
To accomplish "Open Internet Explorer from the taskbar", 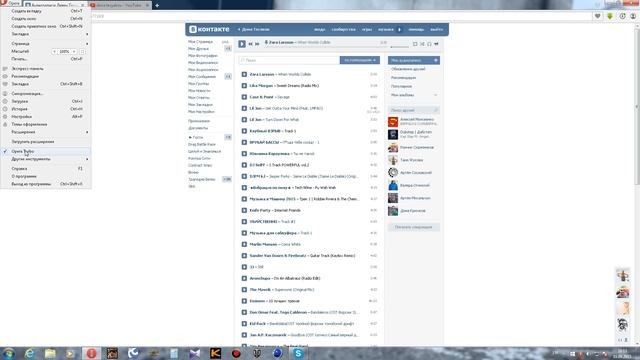I will coord(29,353).
